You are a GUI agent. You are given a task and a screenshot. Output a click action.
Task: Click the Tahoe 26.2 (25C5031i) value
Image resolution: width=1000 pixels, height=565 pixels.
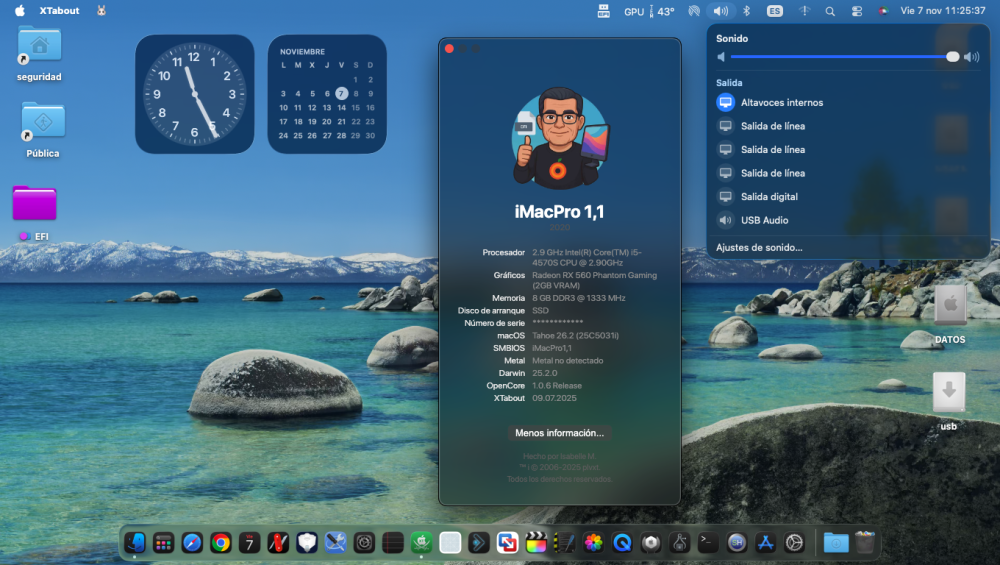tap(575, 335)
